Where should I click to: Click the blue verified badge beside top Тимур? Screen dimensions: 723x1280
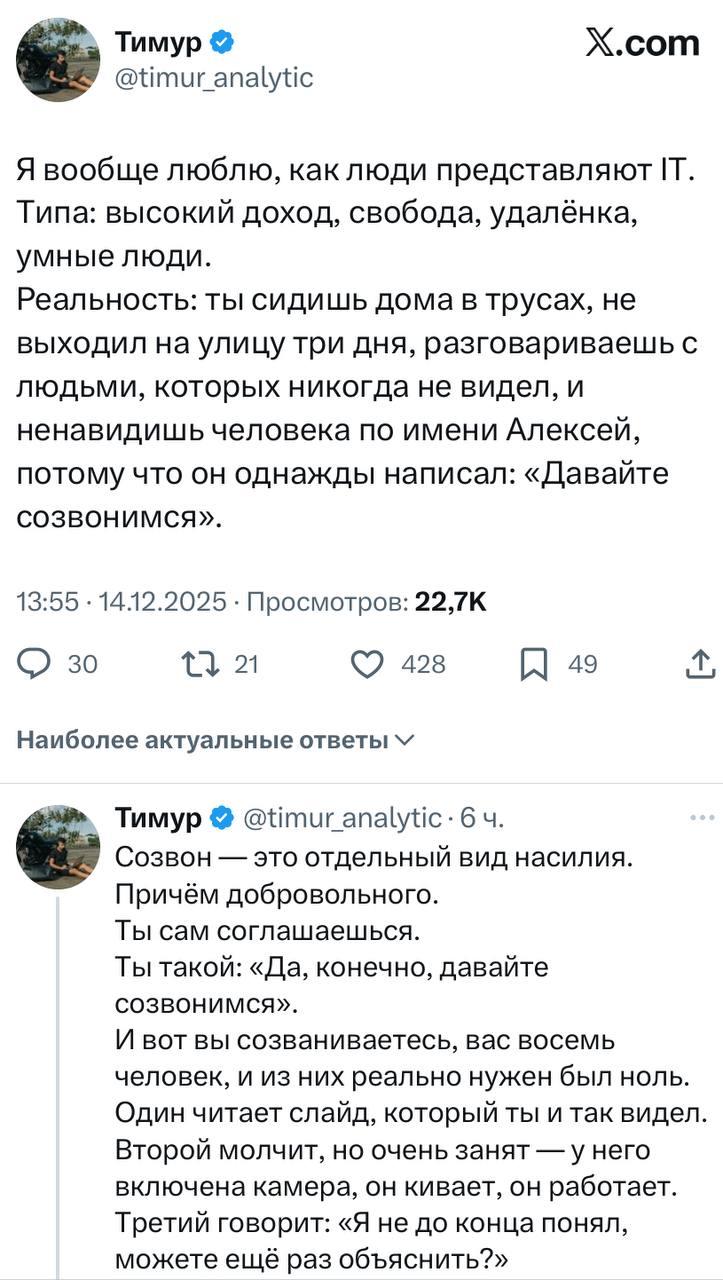223,41
